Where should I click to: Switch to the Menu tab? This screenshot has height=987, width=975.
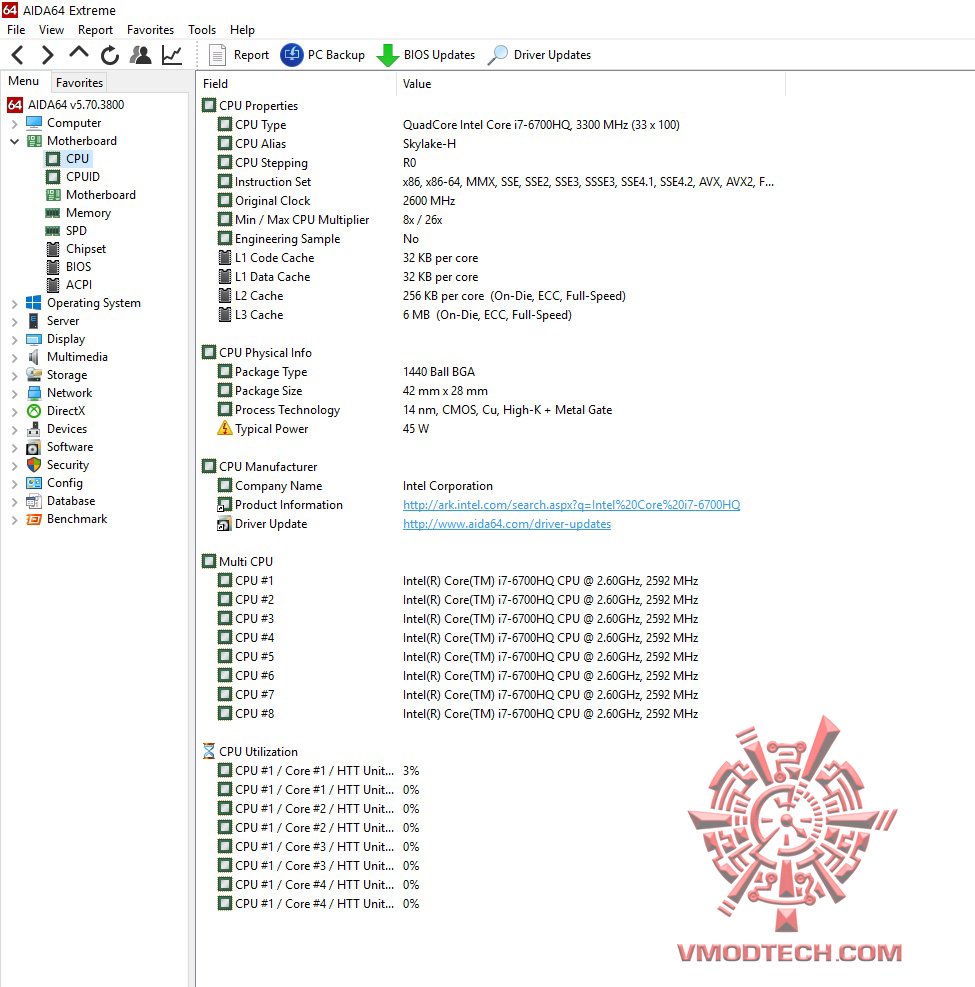point(23,81)
